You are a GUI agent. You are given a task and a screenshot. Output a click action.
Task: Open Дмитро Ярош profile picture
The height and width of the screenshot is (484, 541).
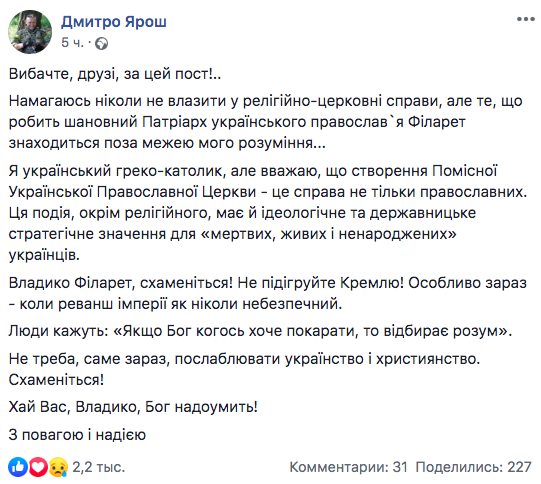(30, 32)
